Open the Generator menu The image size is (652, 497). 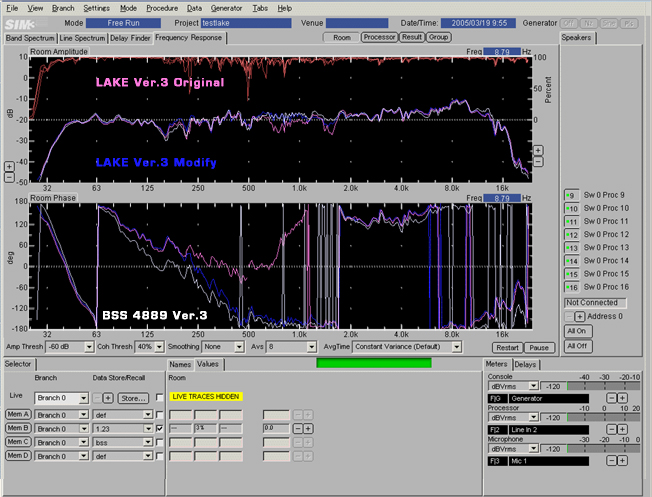point(226,8)
